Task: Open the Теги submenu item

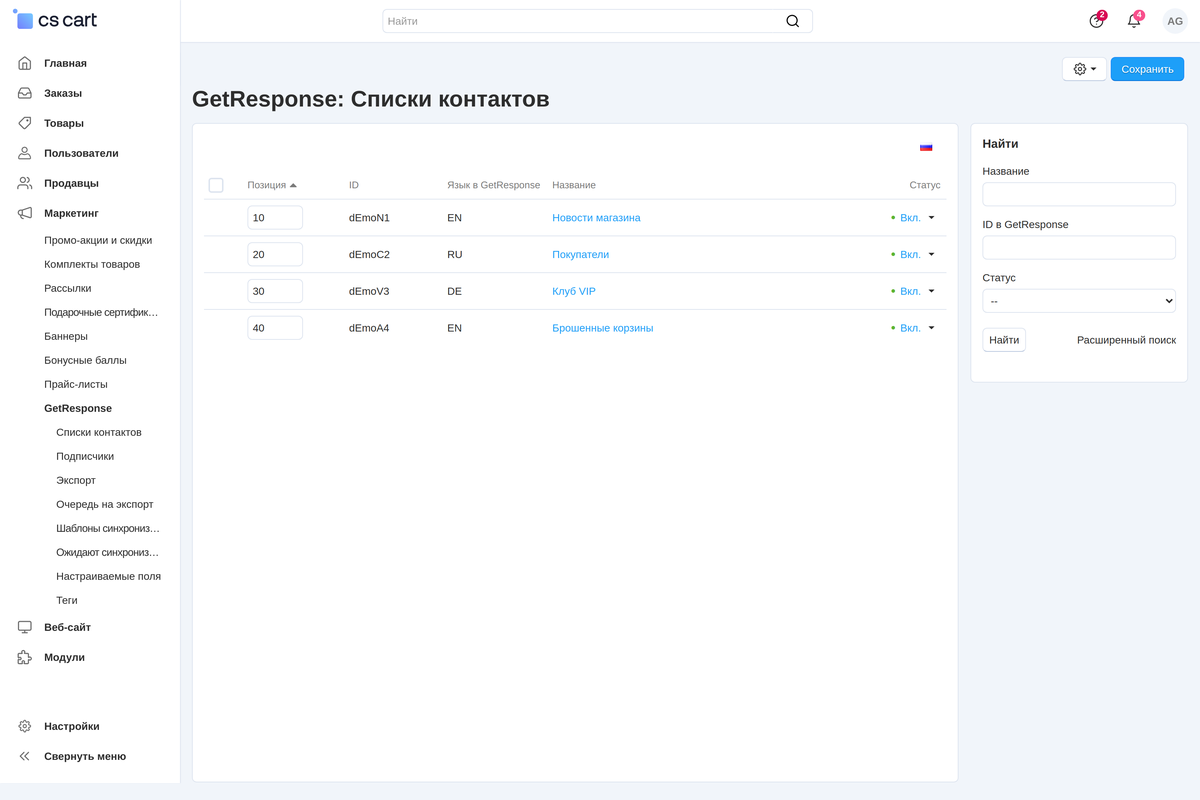Action: click(67, 601)
